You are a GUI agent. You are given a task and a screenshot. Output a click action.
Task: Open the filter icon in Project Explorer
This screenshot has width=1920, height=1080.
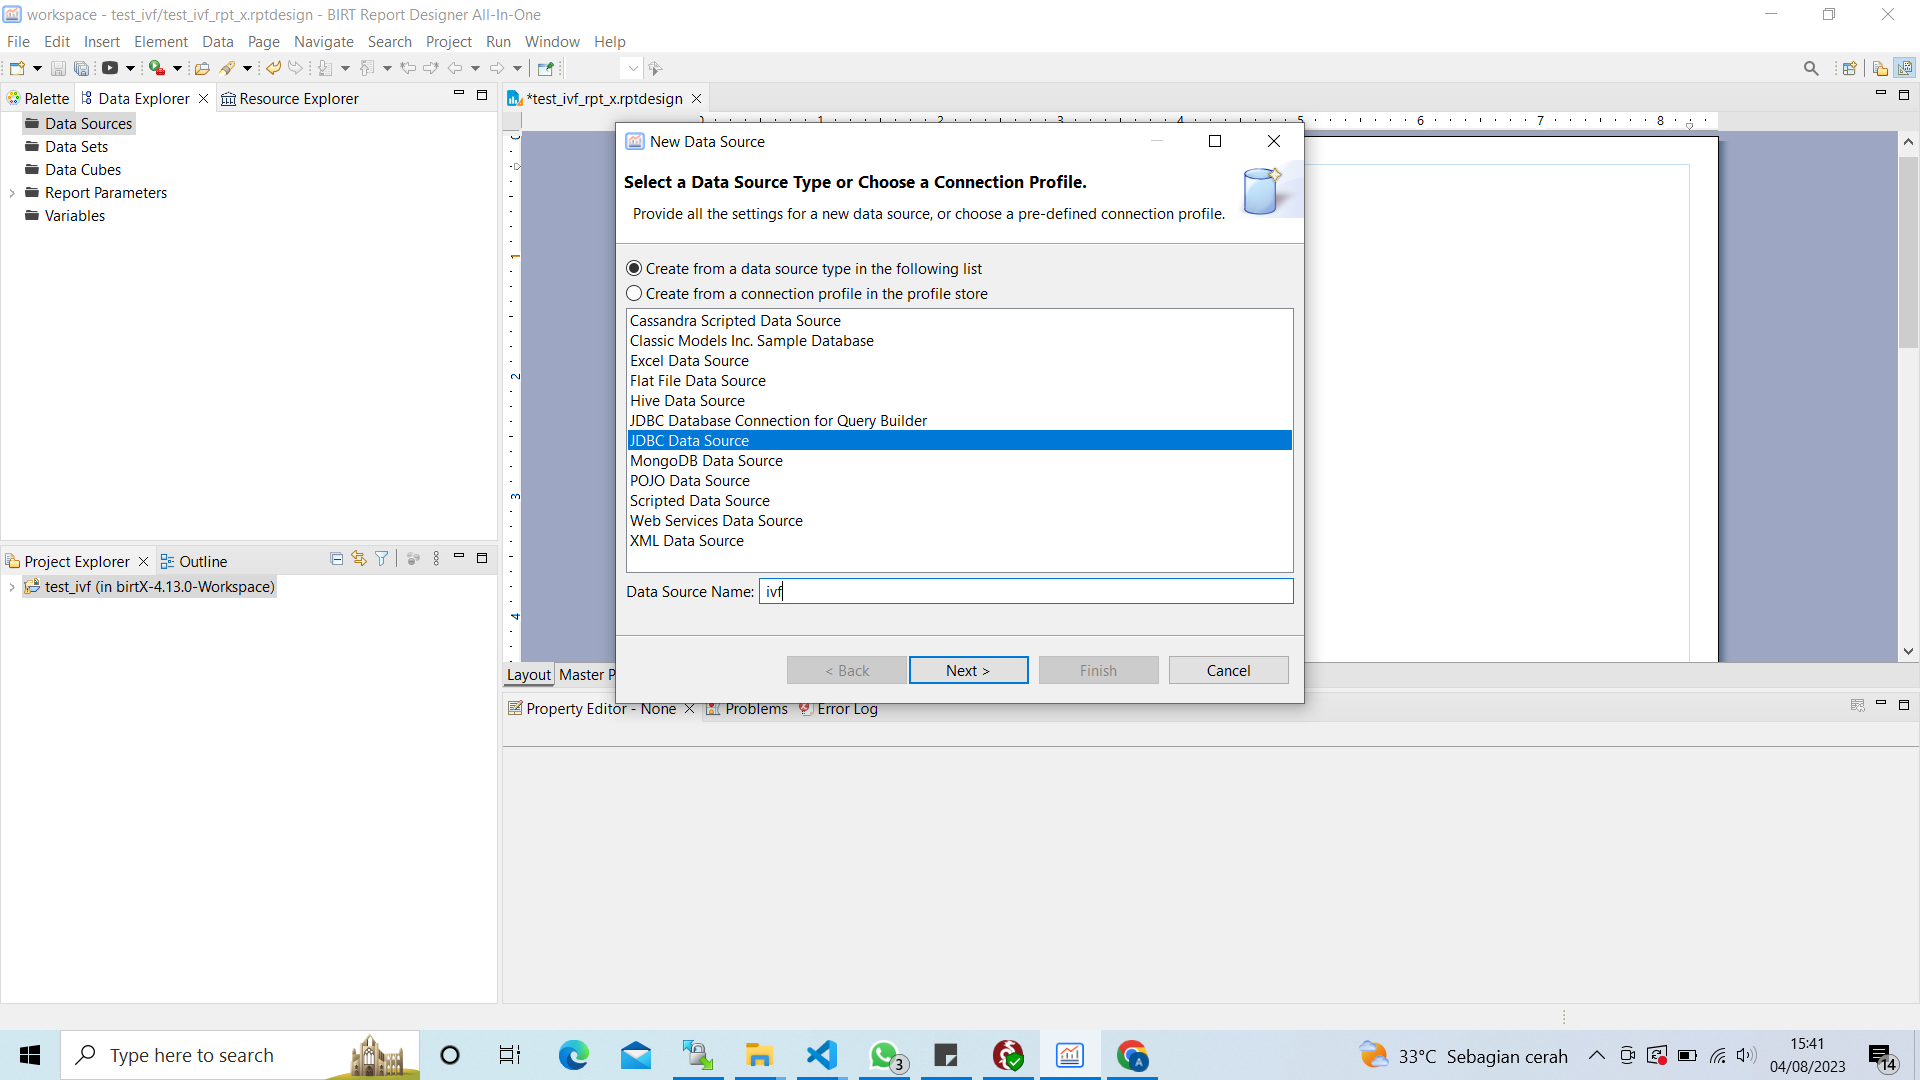(382, 560)
